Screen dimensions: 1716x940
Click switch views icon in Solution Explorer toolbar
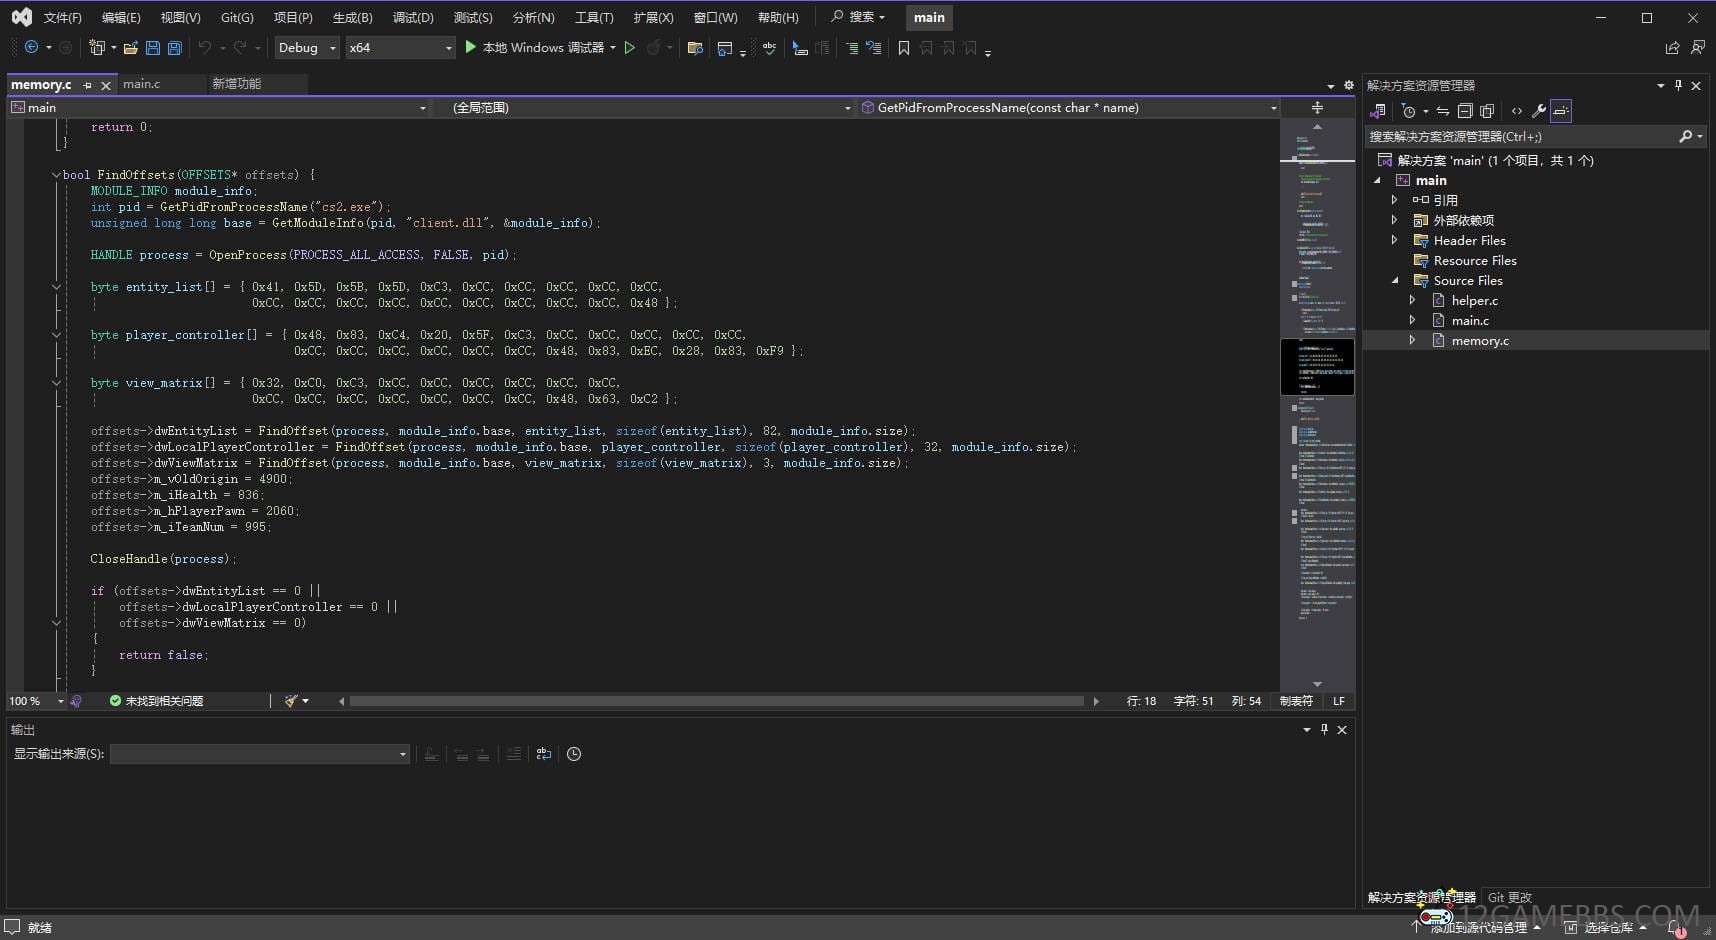coord(1378,111)
